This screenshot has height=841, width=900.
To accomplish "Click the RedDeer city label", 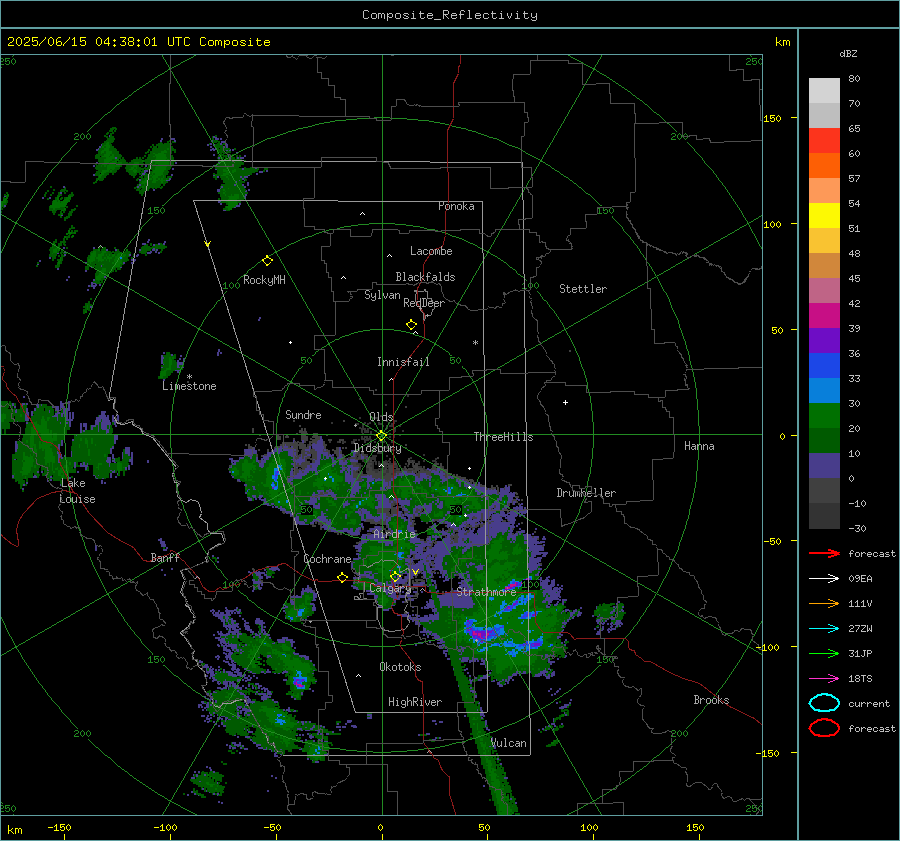I will (x=424, y=303).
